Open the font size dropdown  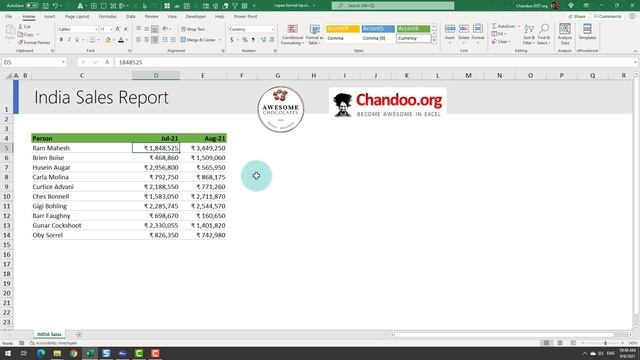click(111, 29)
